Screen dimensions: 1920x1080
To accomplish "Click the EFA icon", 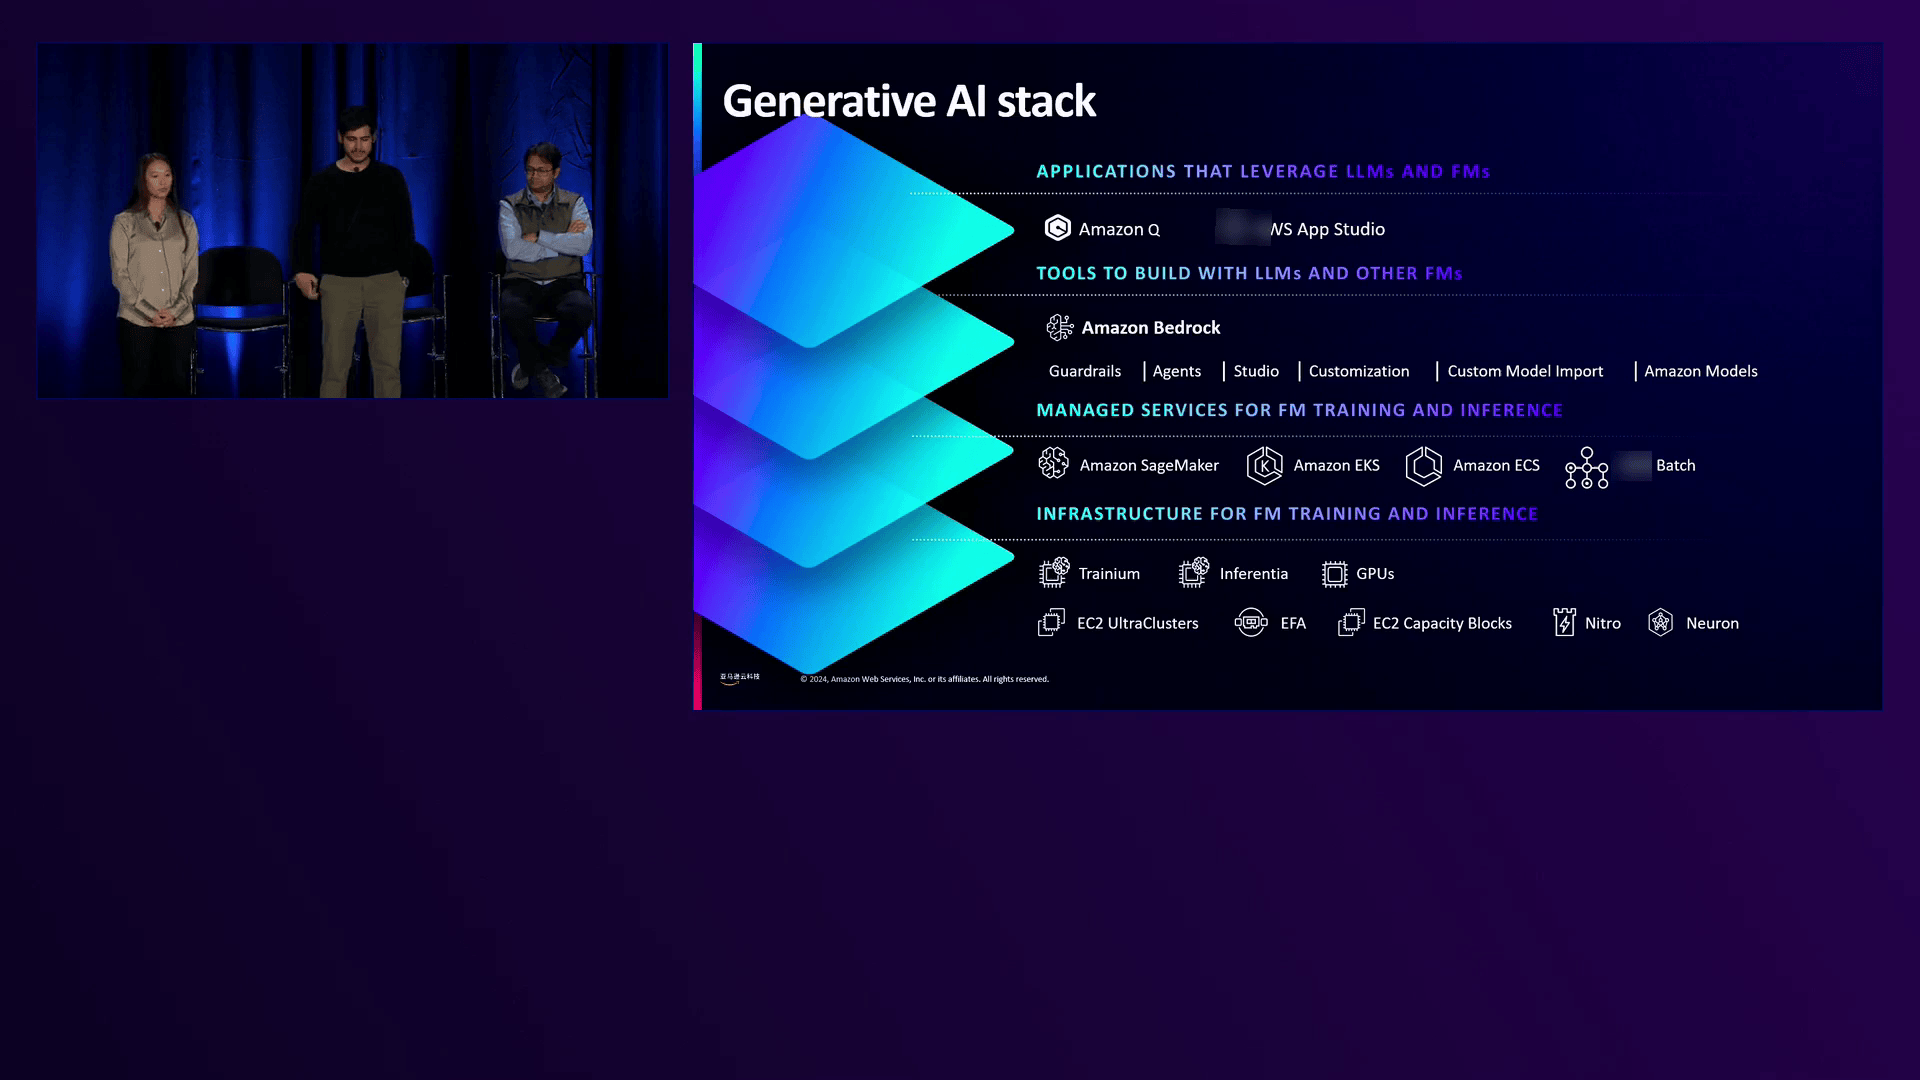I will tap(1251, 622).
